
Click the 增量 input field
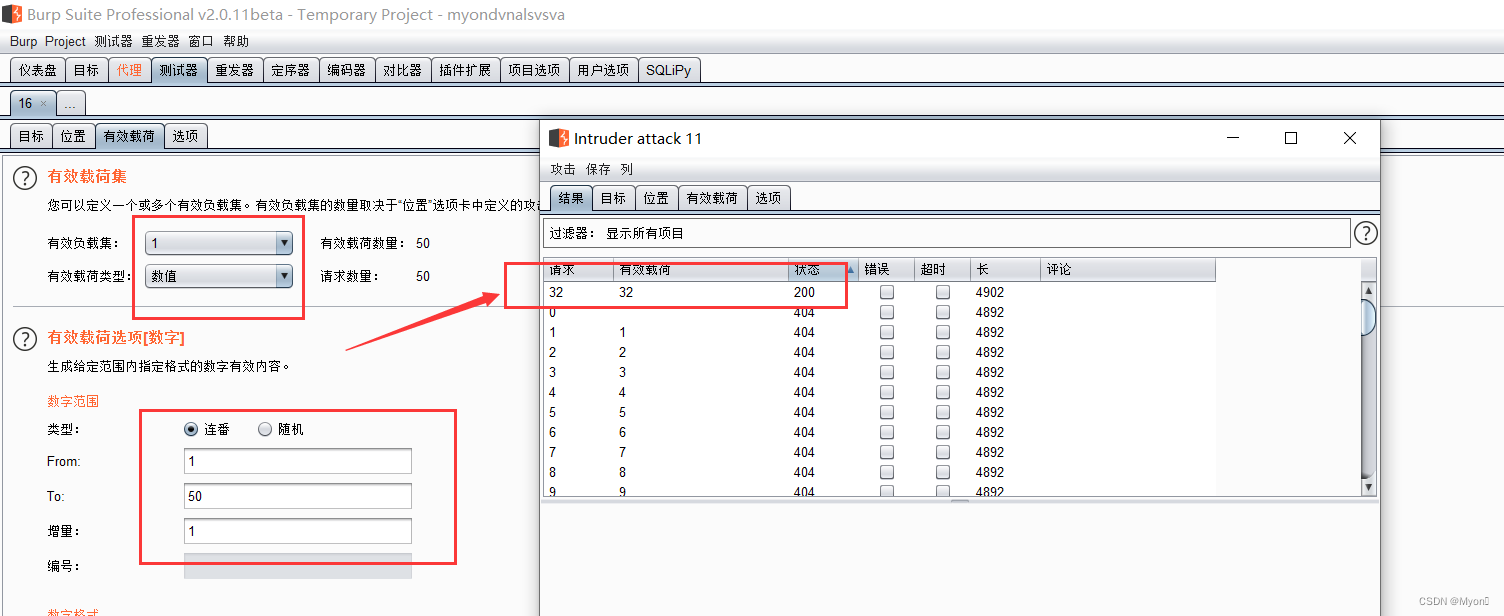pyautogui.click(x=298, y=531)
